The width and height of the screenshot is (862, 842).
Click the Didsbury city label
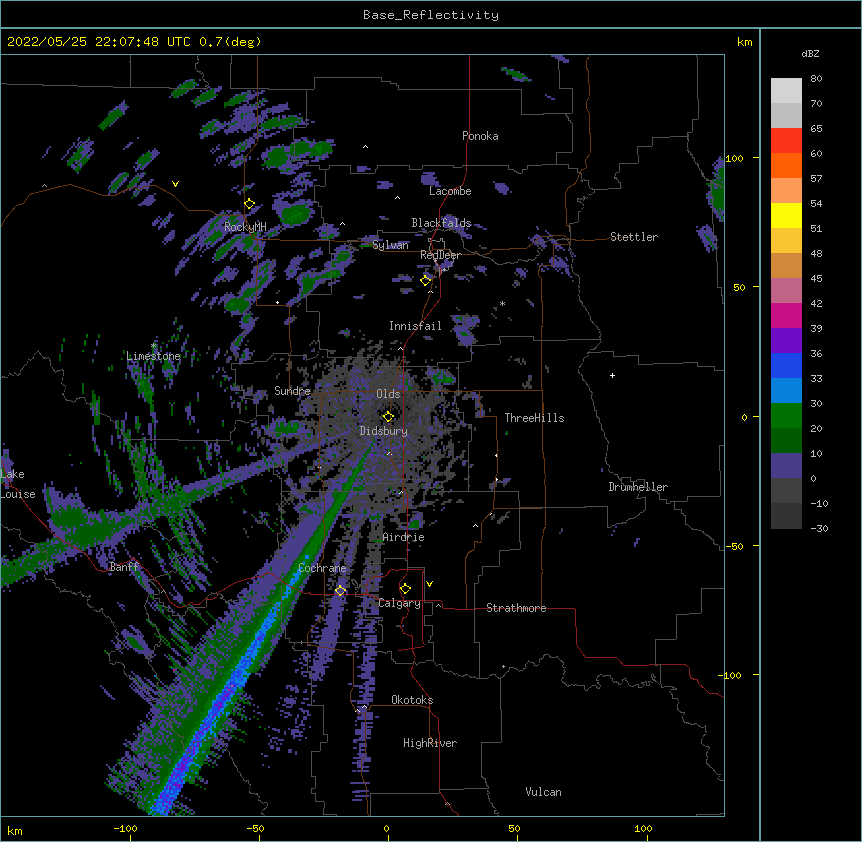coord(383,431)
